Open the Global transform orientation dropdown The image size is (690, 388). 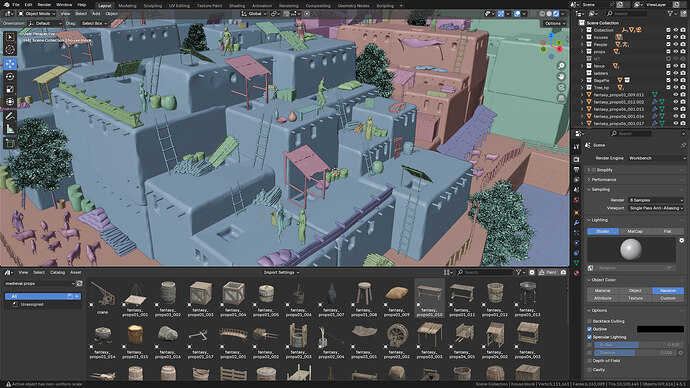click(x=254, y=14)
